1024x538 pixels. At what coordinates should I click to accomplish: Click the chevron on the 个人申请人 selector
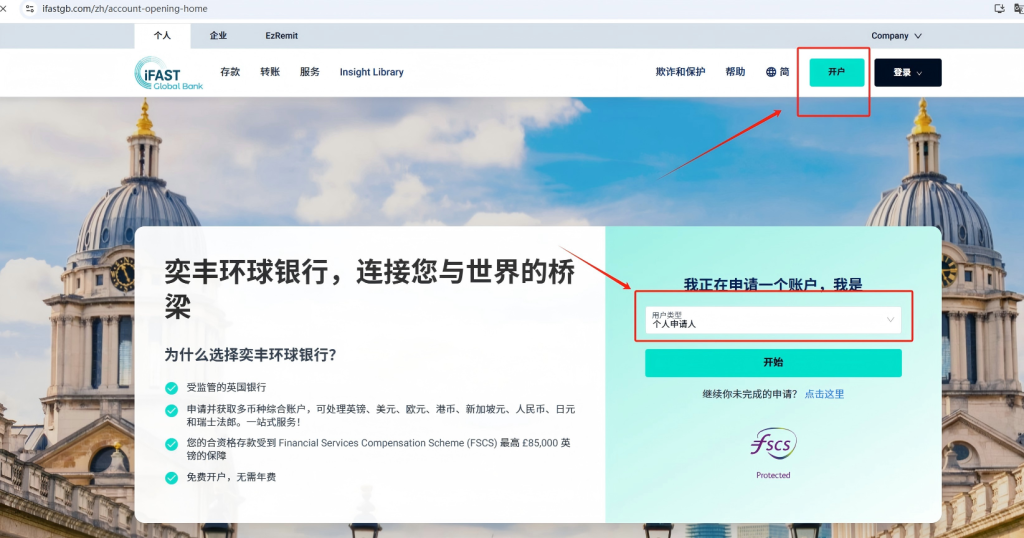(x=890, y=319)
